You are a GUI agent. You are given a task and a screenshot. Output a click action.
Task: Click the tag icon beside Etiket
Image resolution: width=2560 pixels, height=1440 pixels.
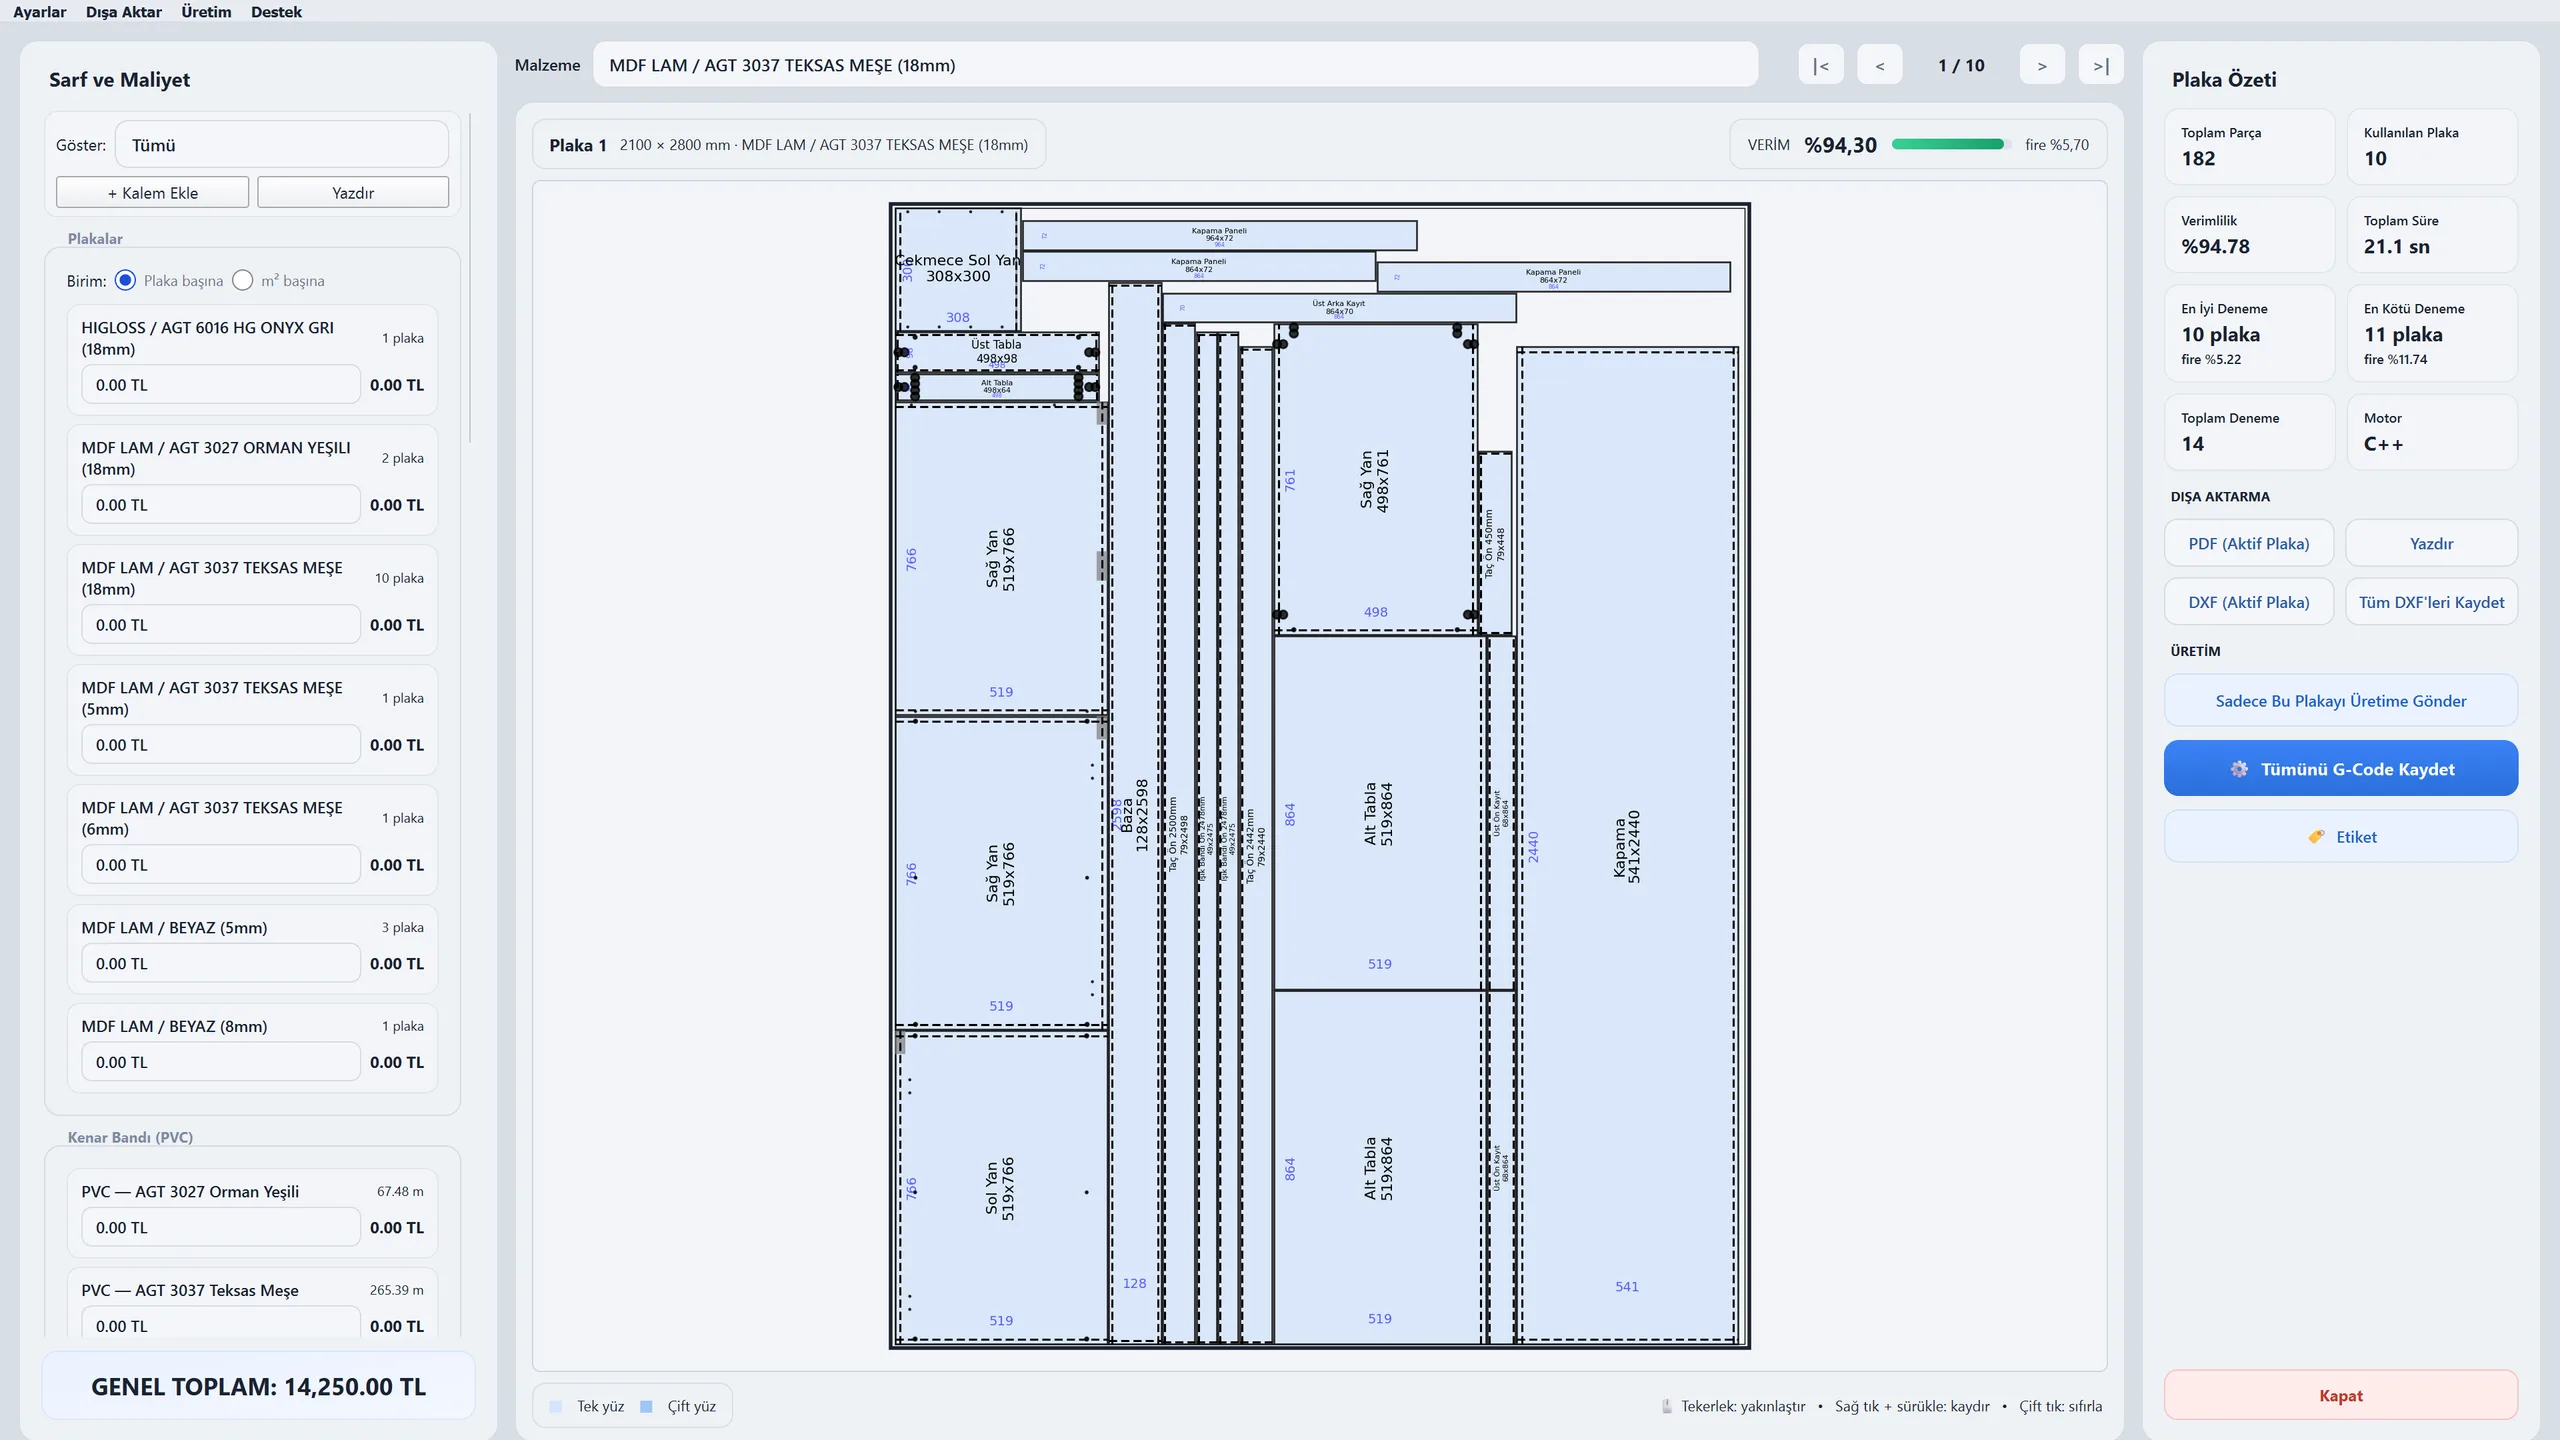tap(2316, 837)
